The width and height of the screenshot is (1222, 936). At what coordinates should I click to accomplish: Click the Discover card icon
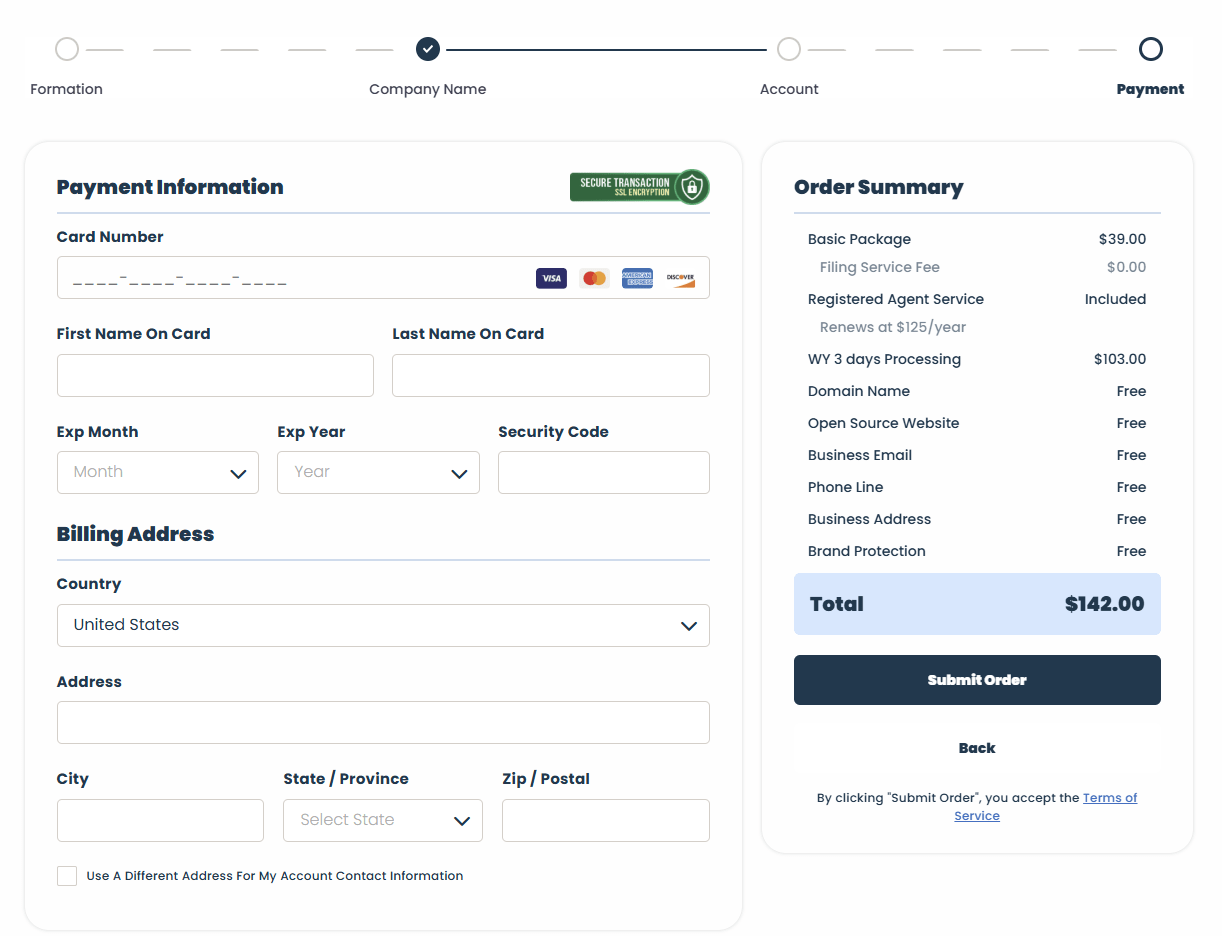[680, 278]
